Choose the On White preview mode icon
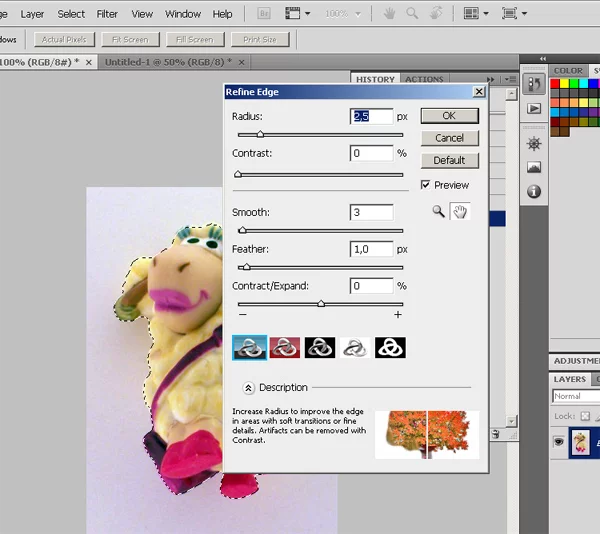This screenshot has height=534, width=600. coord(355,348)
